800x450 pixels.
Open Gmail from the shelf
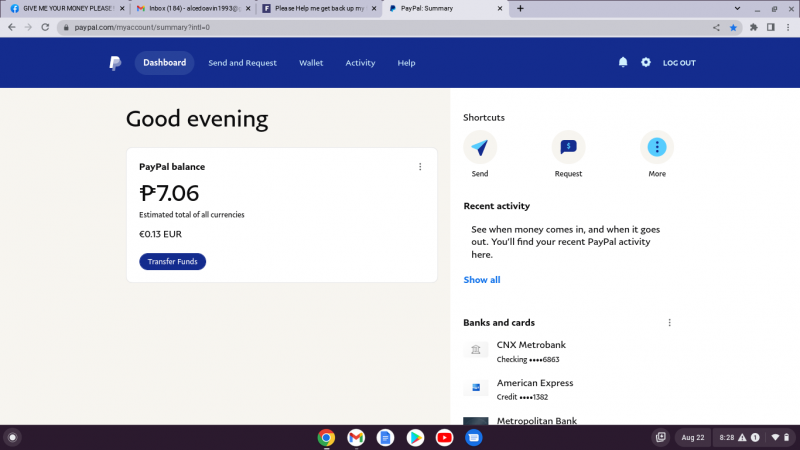pyautogui.click(x=356, y=437)
